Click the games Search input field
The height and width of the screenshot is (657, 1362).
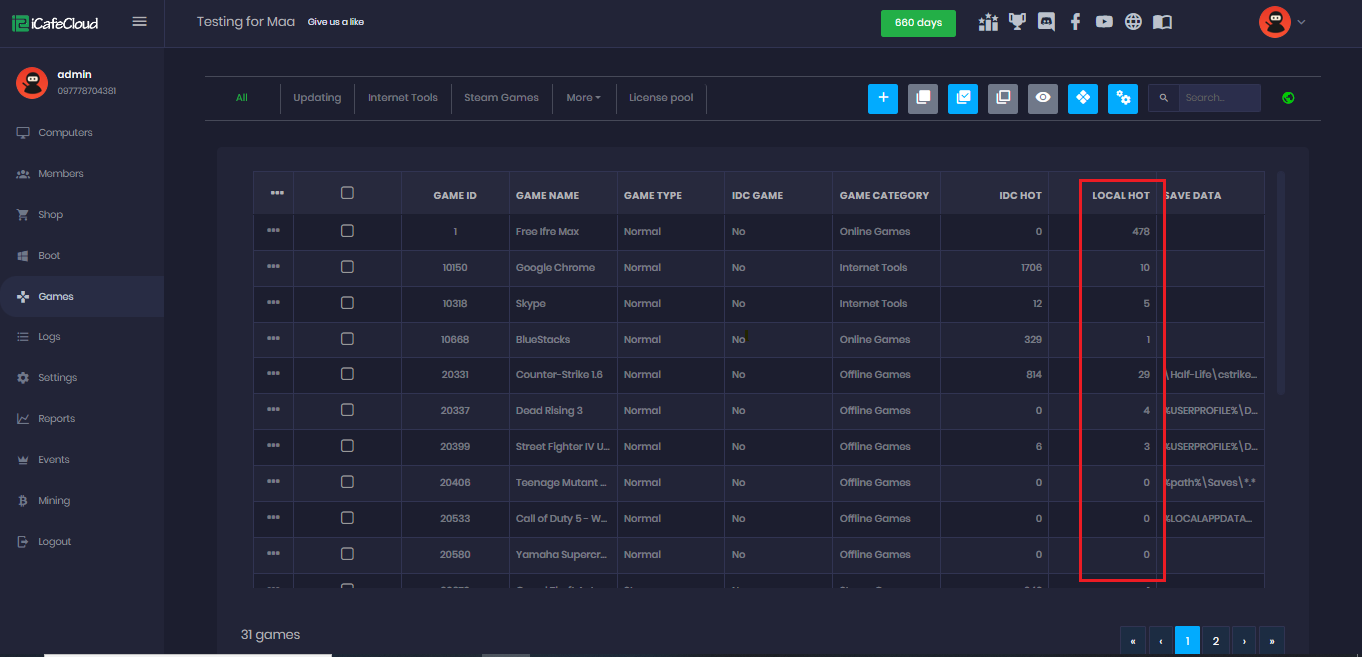[1218, 98]
